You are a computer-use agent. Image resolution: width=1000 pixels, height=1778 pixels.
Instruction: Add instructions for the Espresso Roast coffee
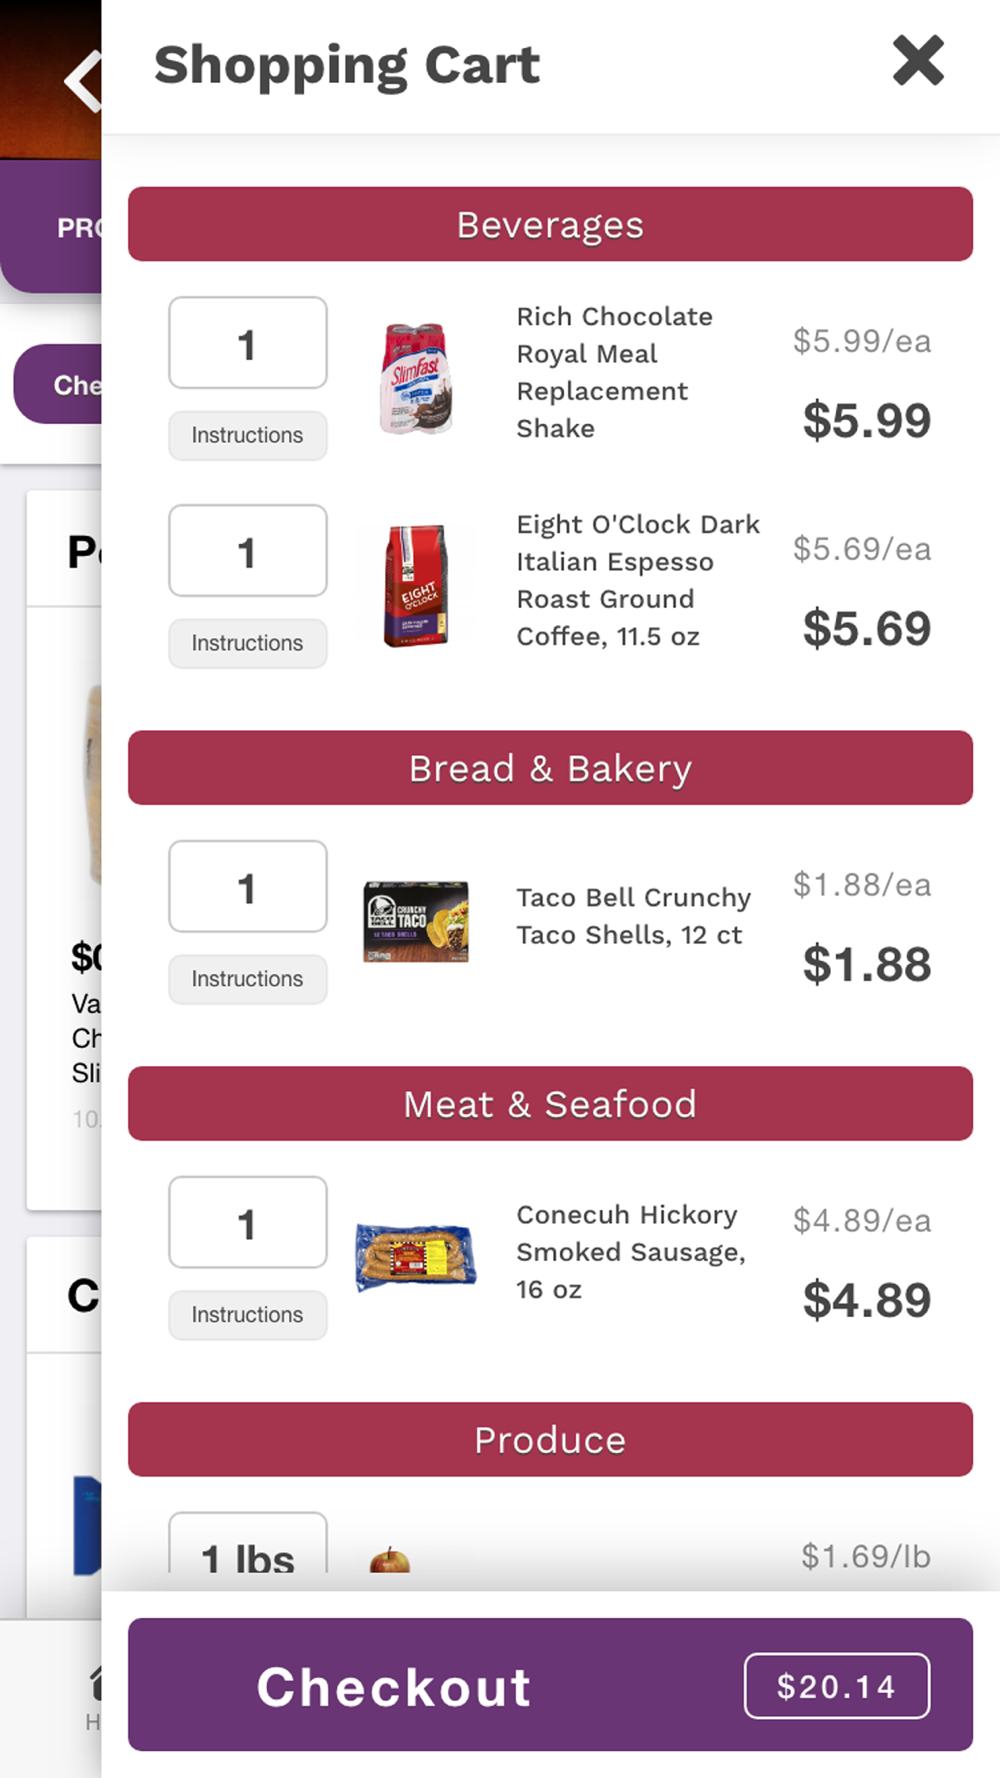pos(248,644)
